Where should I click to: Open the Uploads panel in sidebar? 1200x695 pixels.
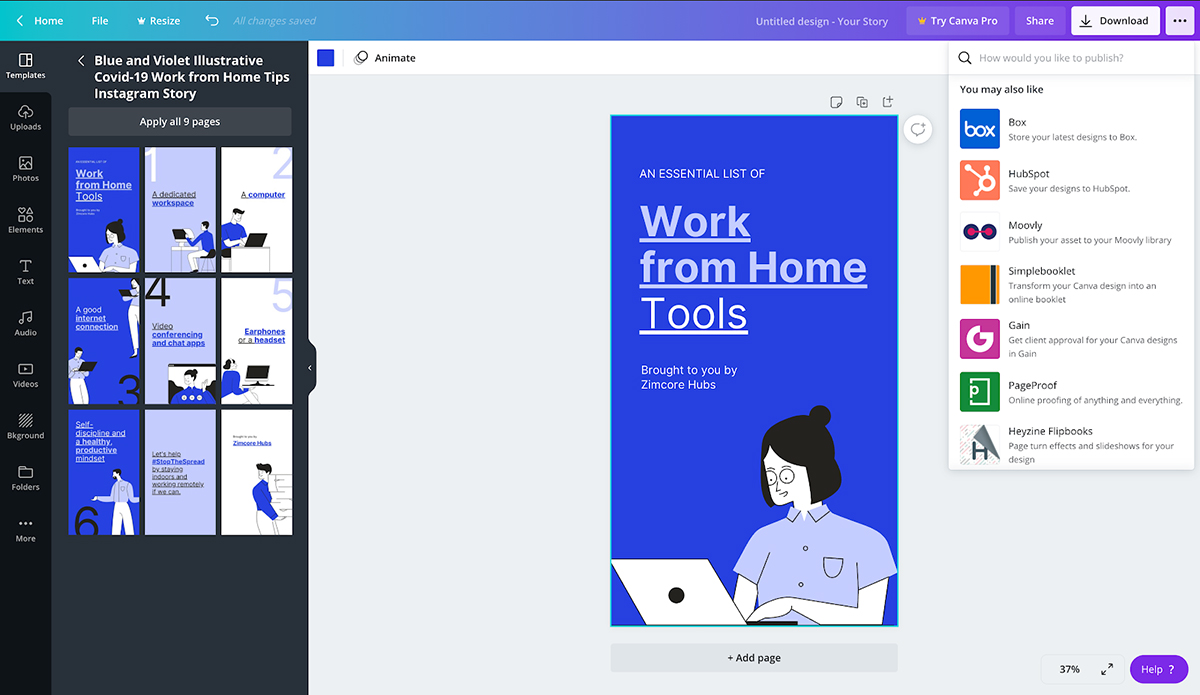click(x=25, y=116)
